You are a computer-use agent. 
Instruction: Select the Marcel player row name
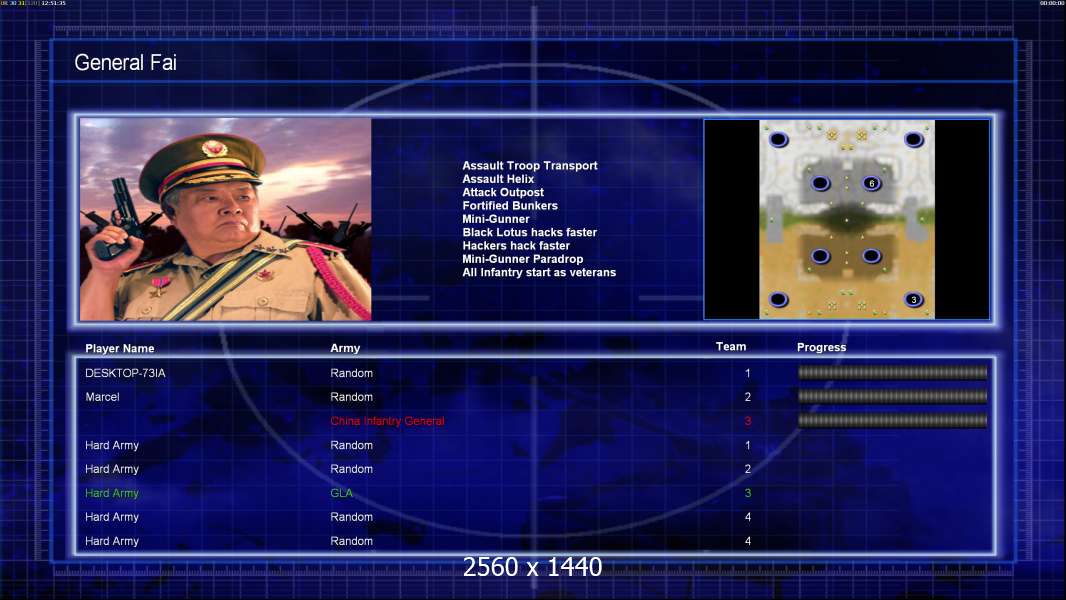(x=102, y=397)
